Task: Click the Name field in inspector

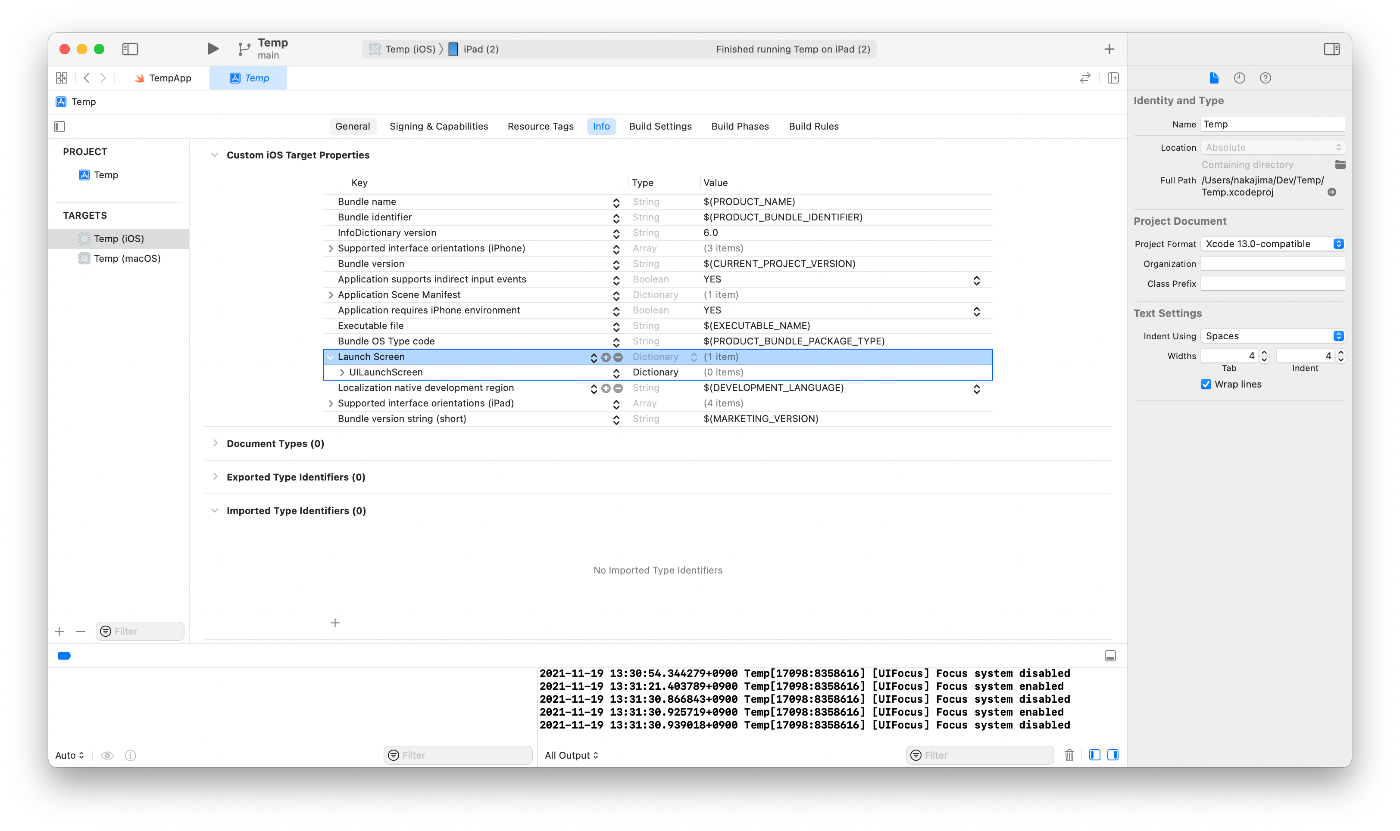Action: pyautogui.click(x=1273, y=124)
